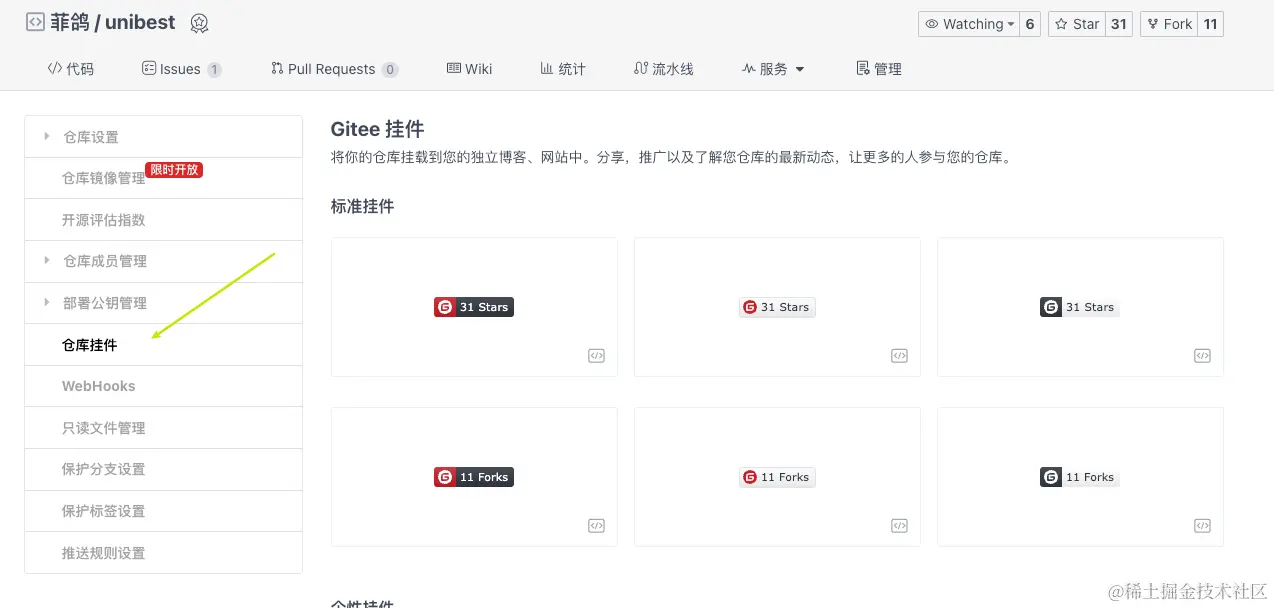Open the Watching dropdown button
The image size is (1274, 608).
969,24
